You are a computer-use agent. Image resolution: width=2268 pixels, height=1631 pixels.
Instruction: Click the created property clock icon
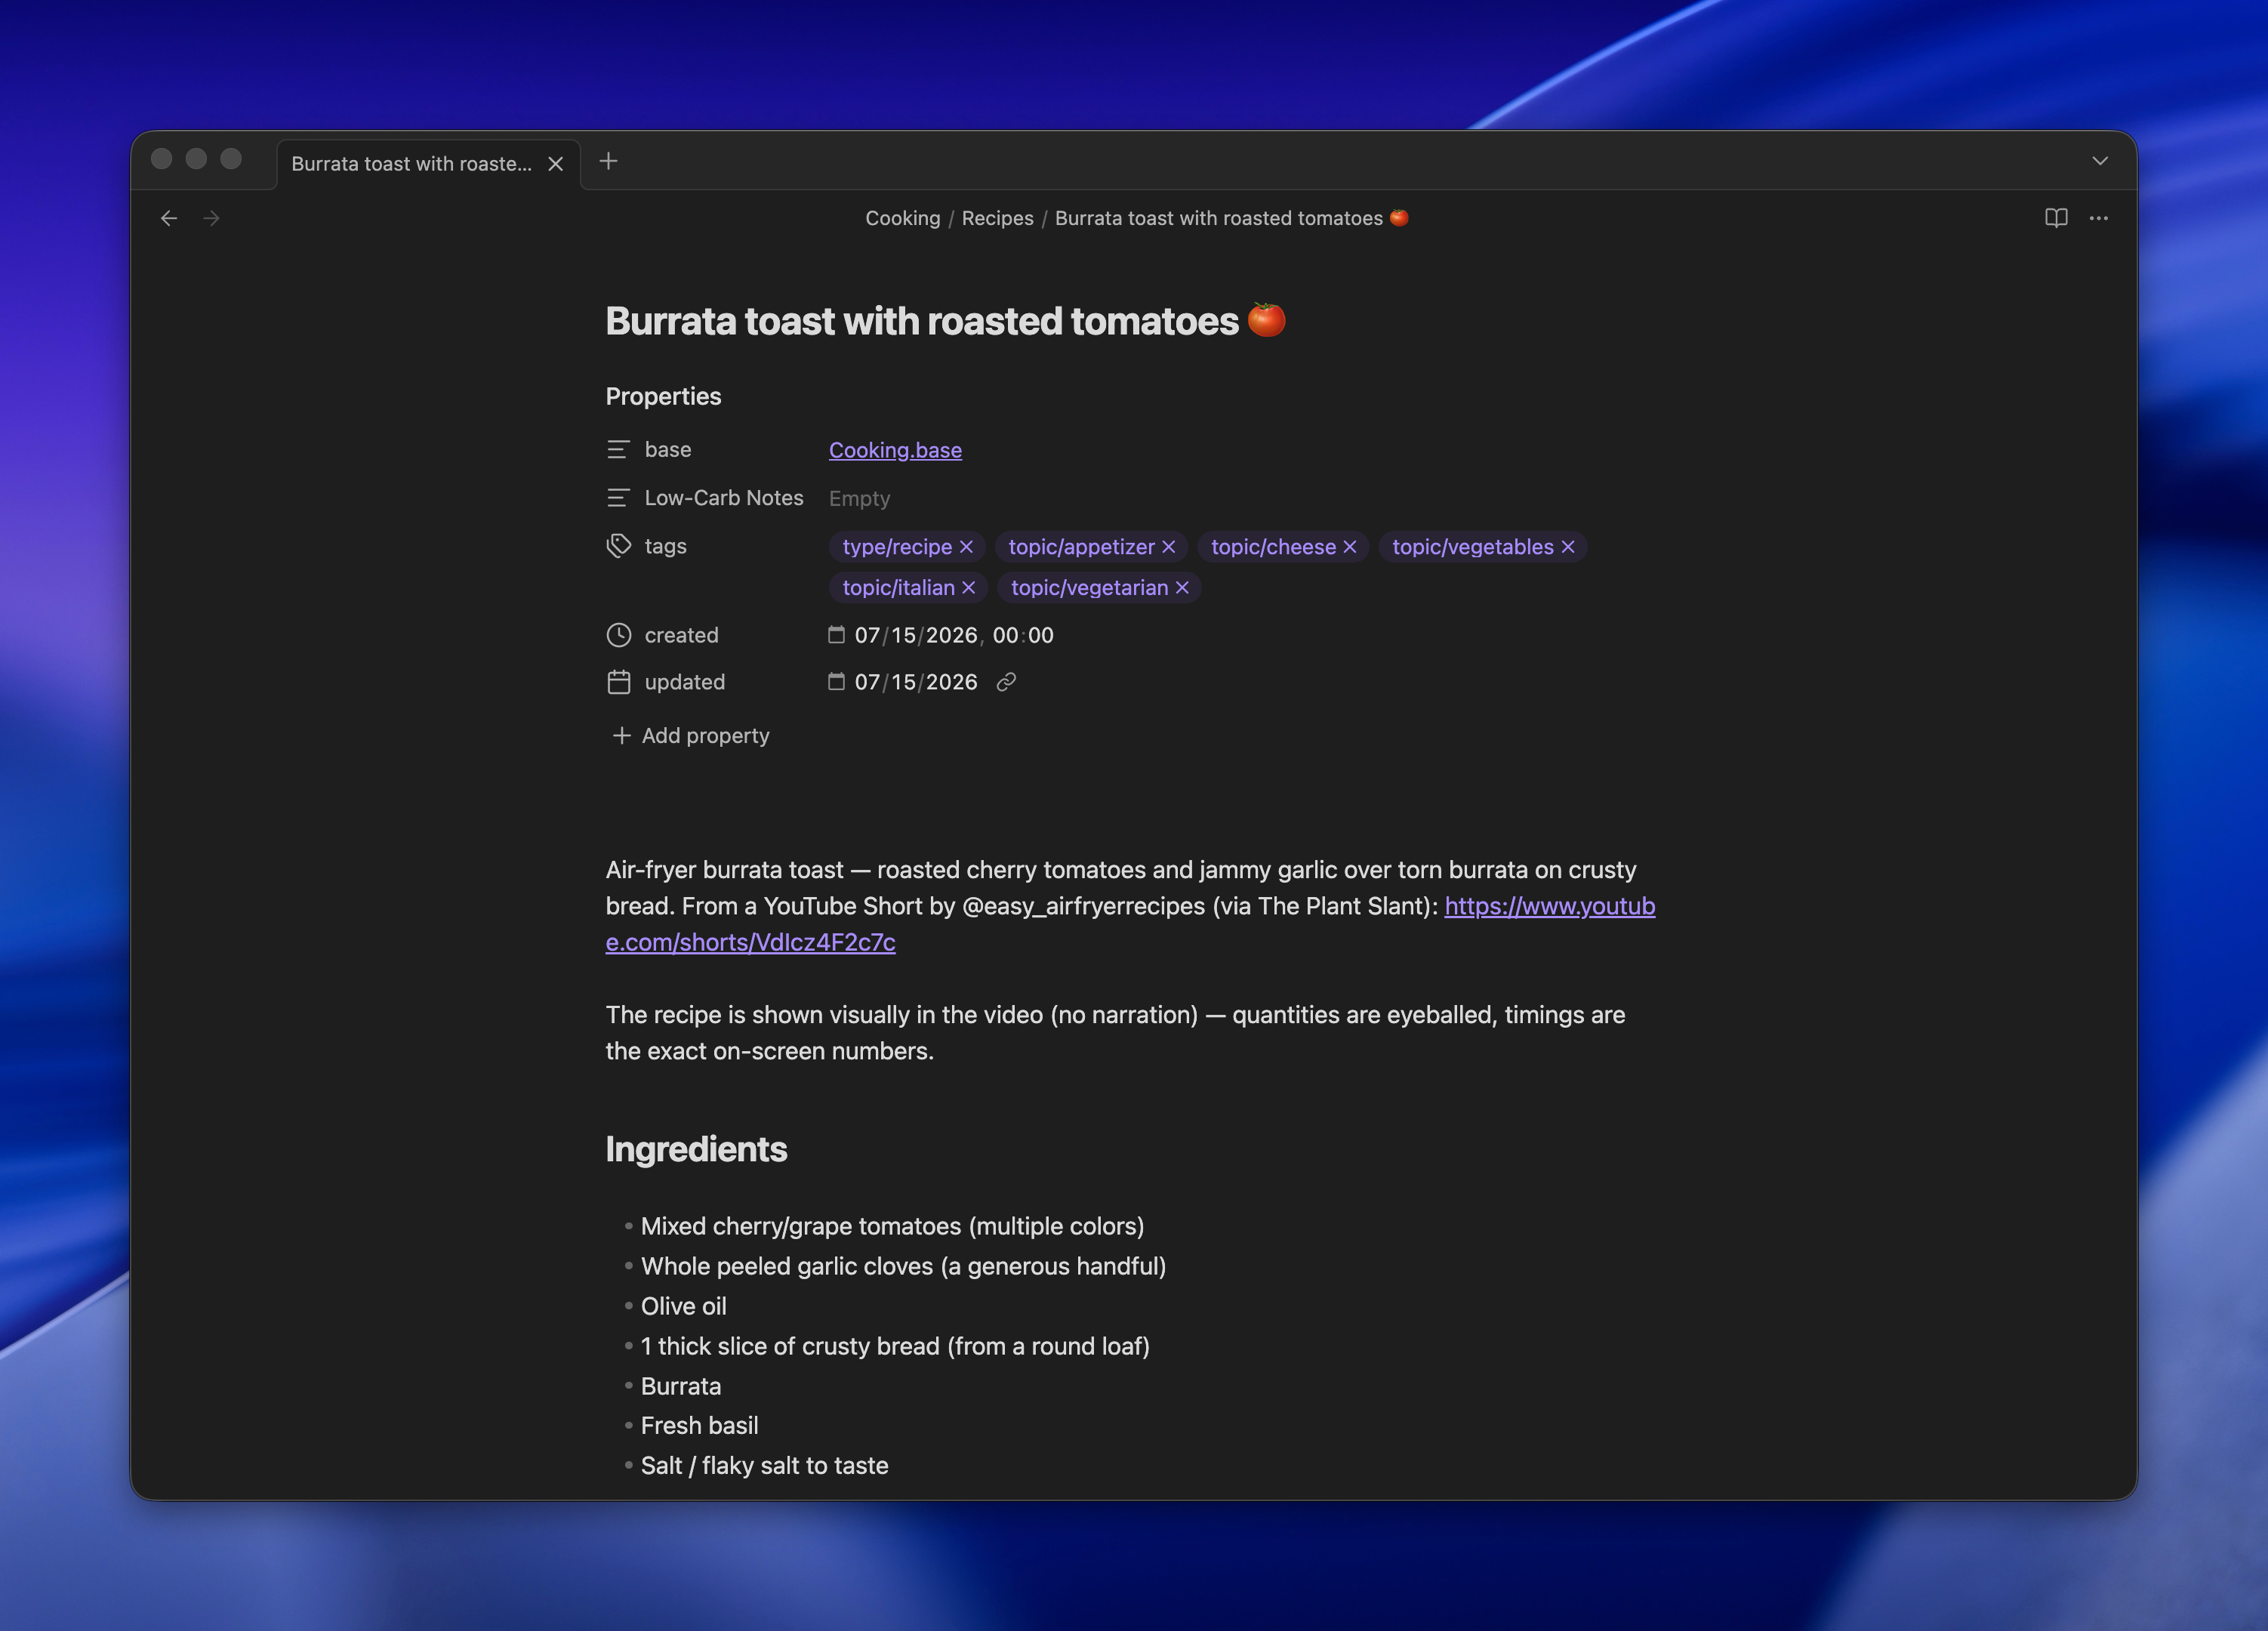(618, 635)
